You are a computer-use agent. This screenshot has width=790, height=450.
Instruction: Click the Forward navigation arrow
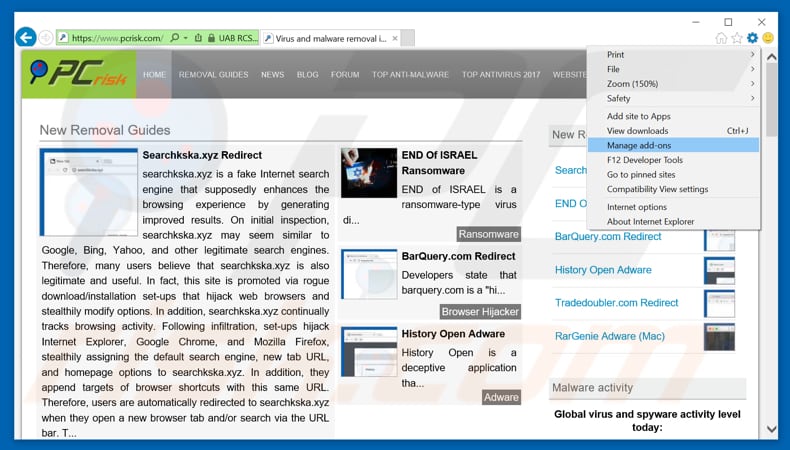click(46, 38)
